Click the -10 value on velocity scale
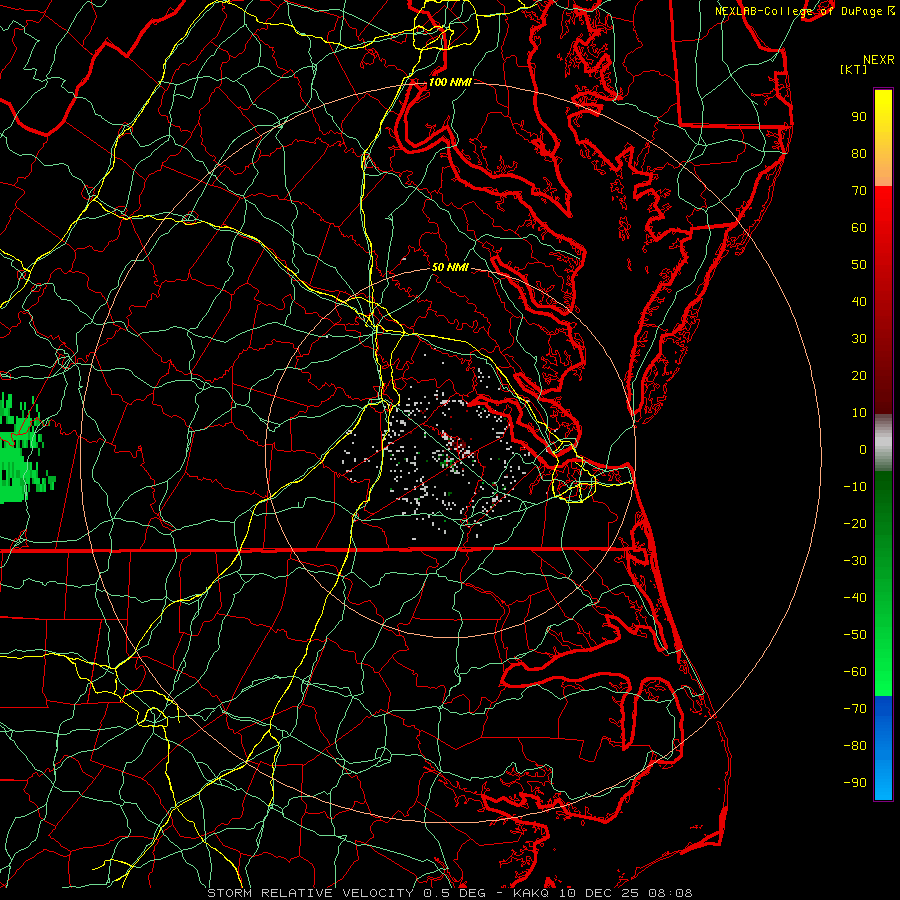The height and width of the screenshot is (900, 900). click(x=855, y=487)
